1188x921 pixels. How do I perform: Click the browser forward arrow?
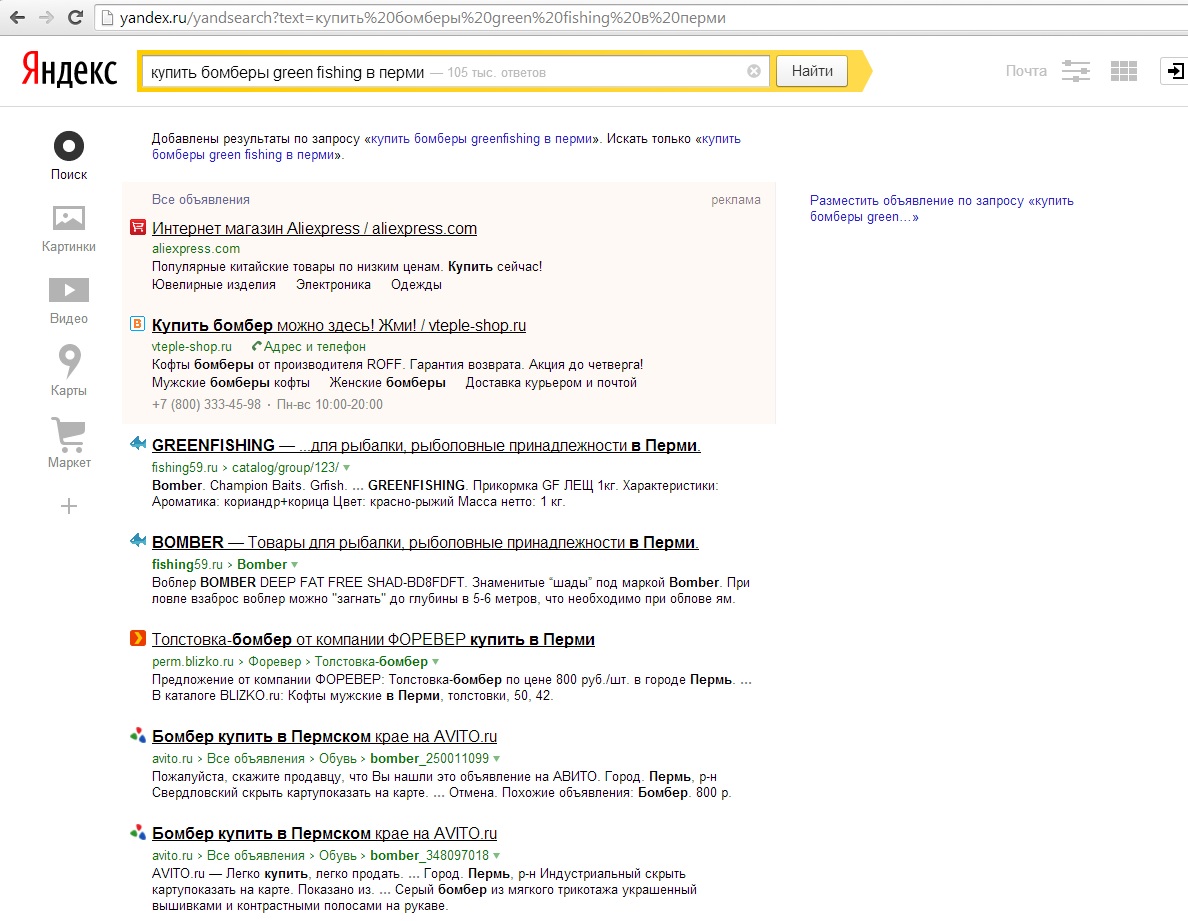46,17
